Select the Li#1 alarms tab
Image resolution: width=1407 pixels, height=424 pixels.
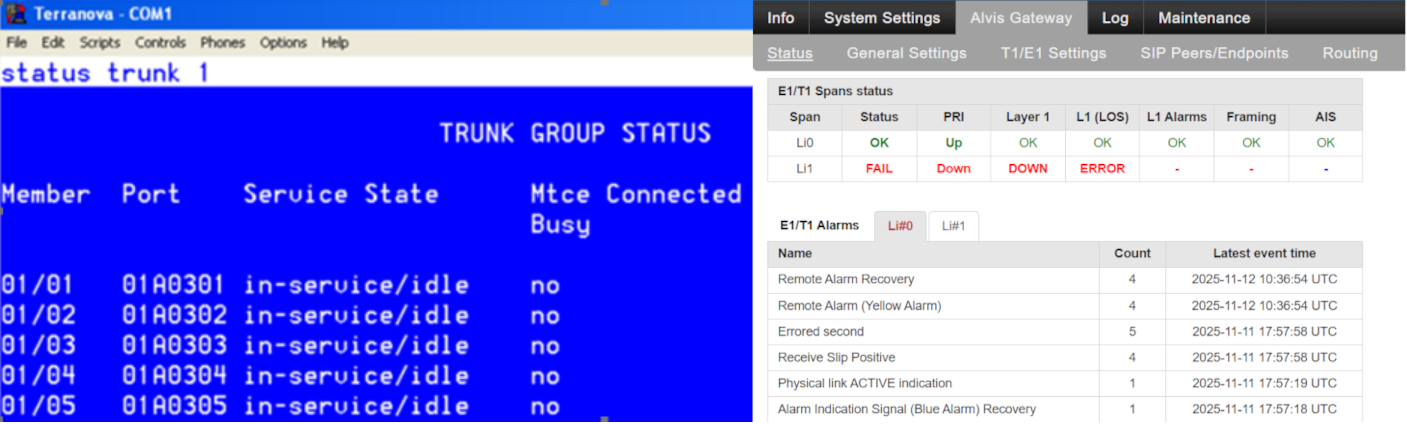953,226
